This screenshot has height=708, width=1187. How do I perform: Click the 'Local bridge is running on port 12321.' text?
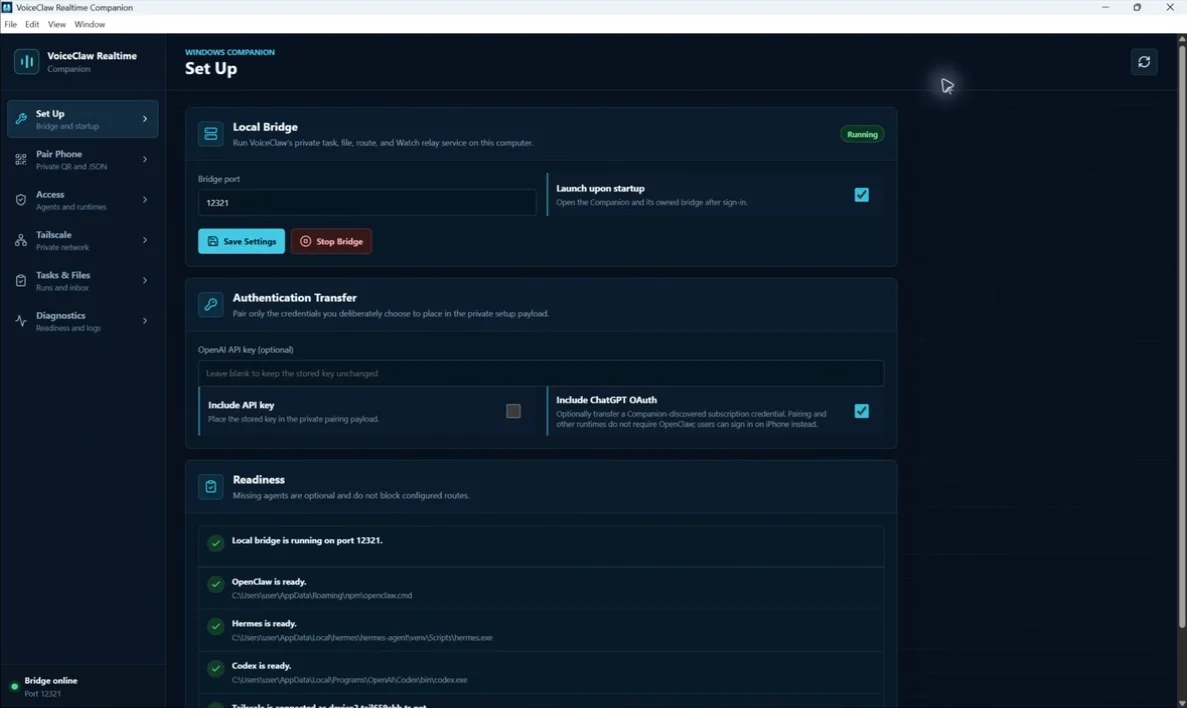tap(307, 540)
